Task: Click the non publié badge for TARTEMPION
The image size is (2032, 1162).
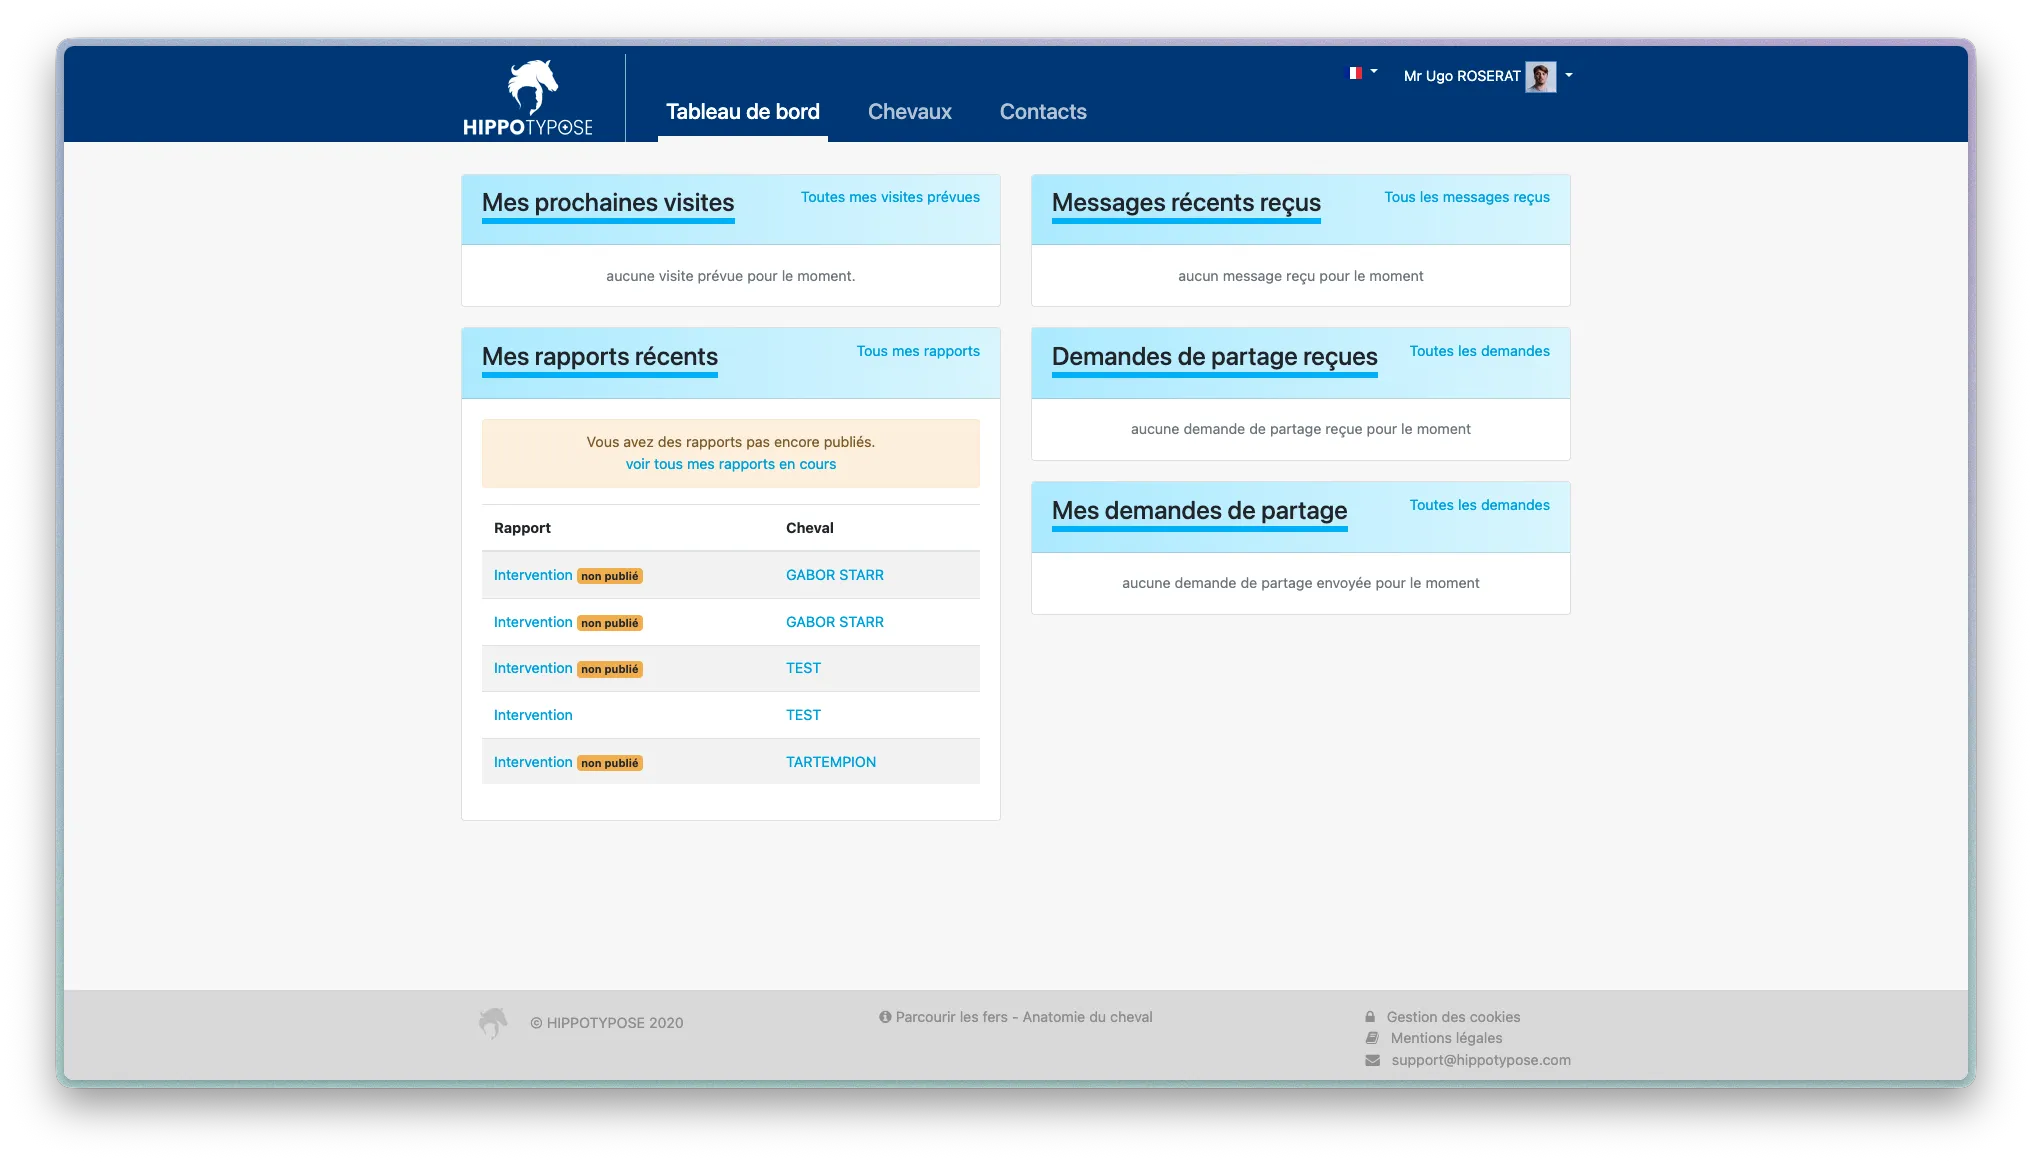Action: 610,762
